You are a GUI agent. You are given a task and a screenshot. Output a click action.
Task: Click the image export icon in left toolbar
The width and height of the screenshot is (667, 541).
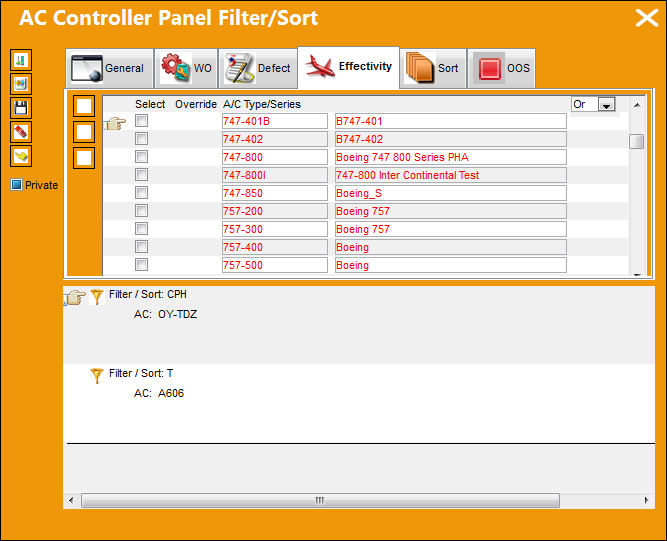[20, 84]
